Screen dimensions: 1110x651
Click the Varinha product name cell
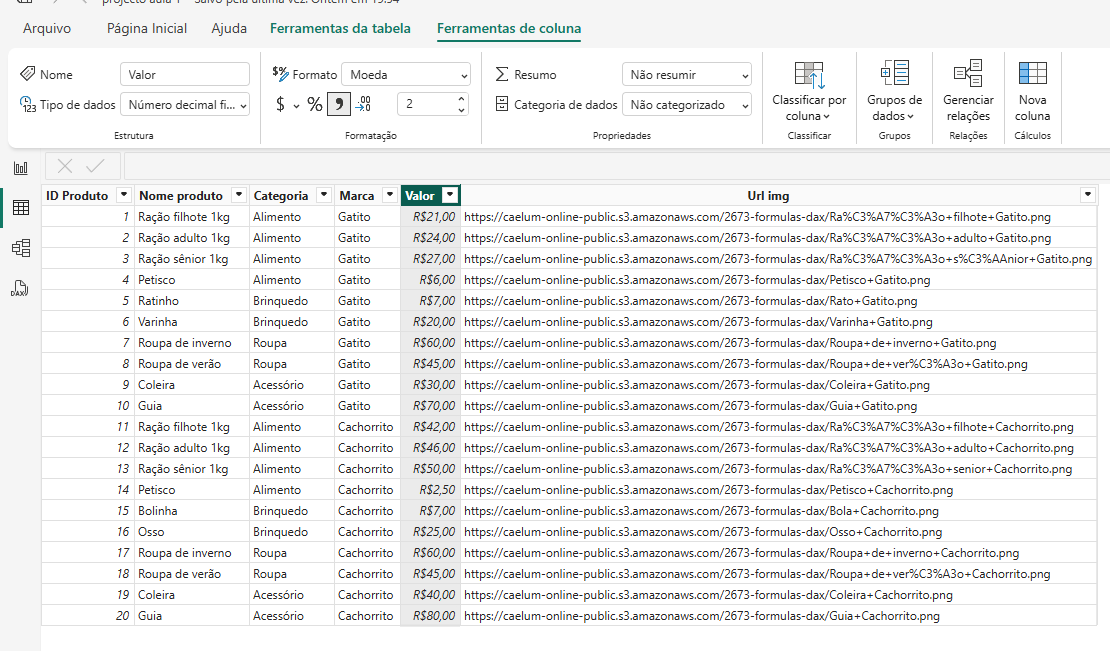(191, 322)
